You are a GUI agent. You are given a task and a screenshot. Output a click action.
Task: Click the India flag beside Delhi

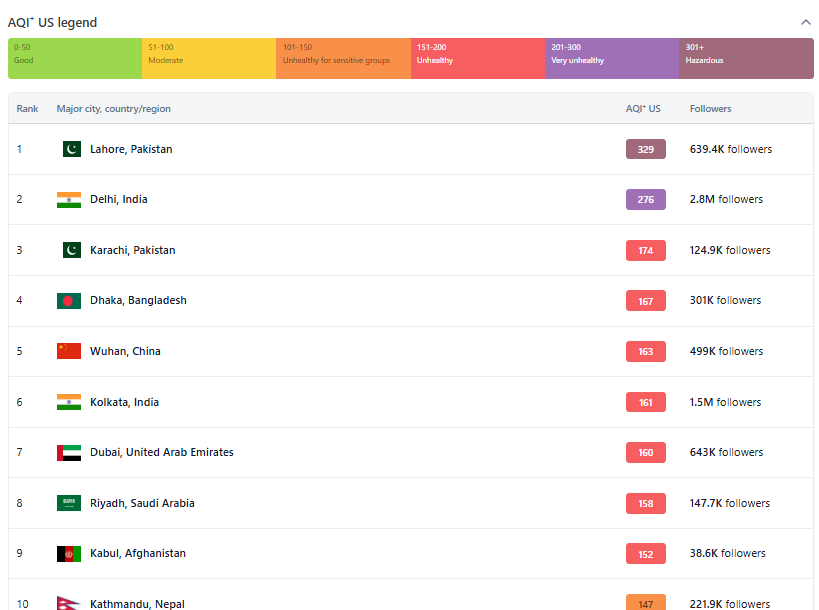[69, 199]
